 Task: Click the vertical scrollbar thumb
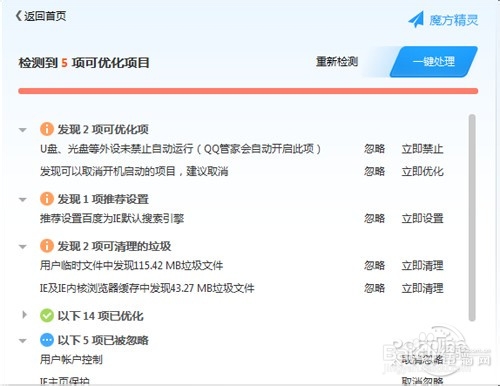[472, 218]
